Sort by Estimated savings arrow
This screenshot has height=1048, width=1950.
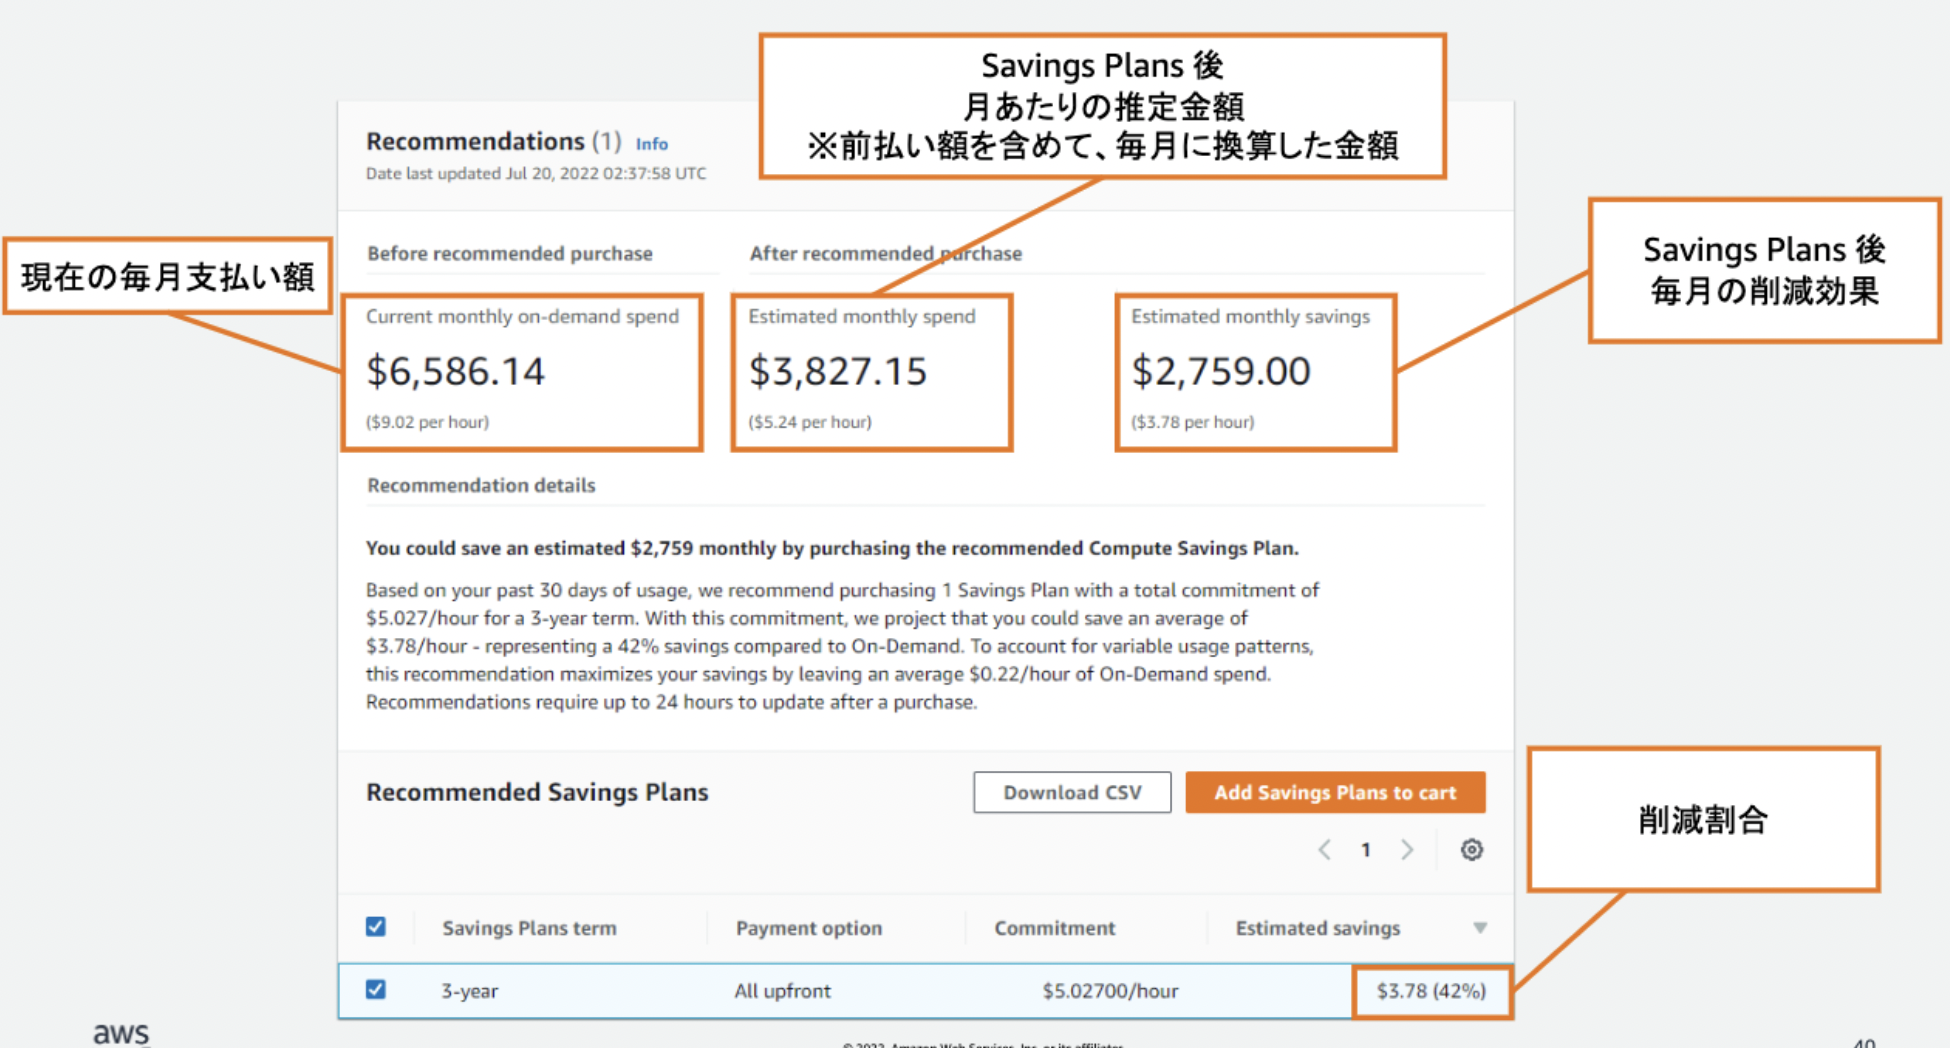coord(1480,928)
